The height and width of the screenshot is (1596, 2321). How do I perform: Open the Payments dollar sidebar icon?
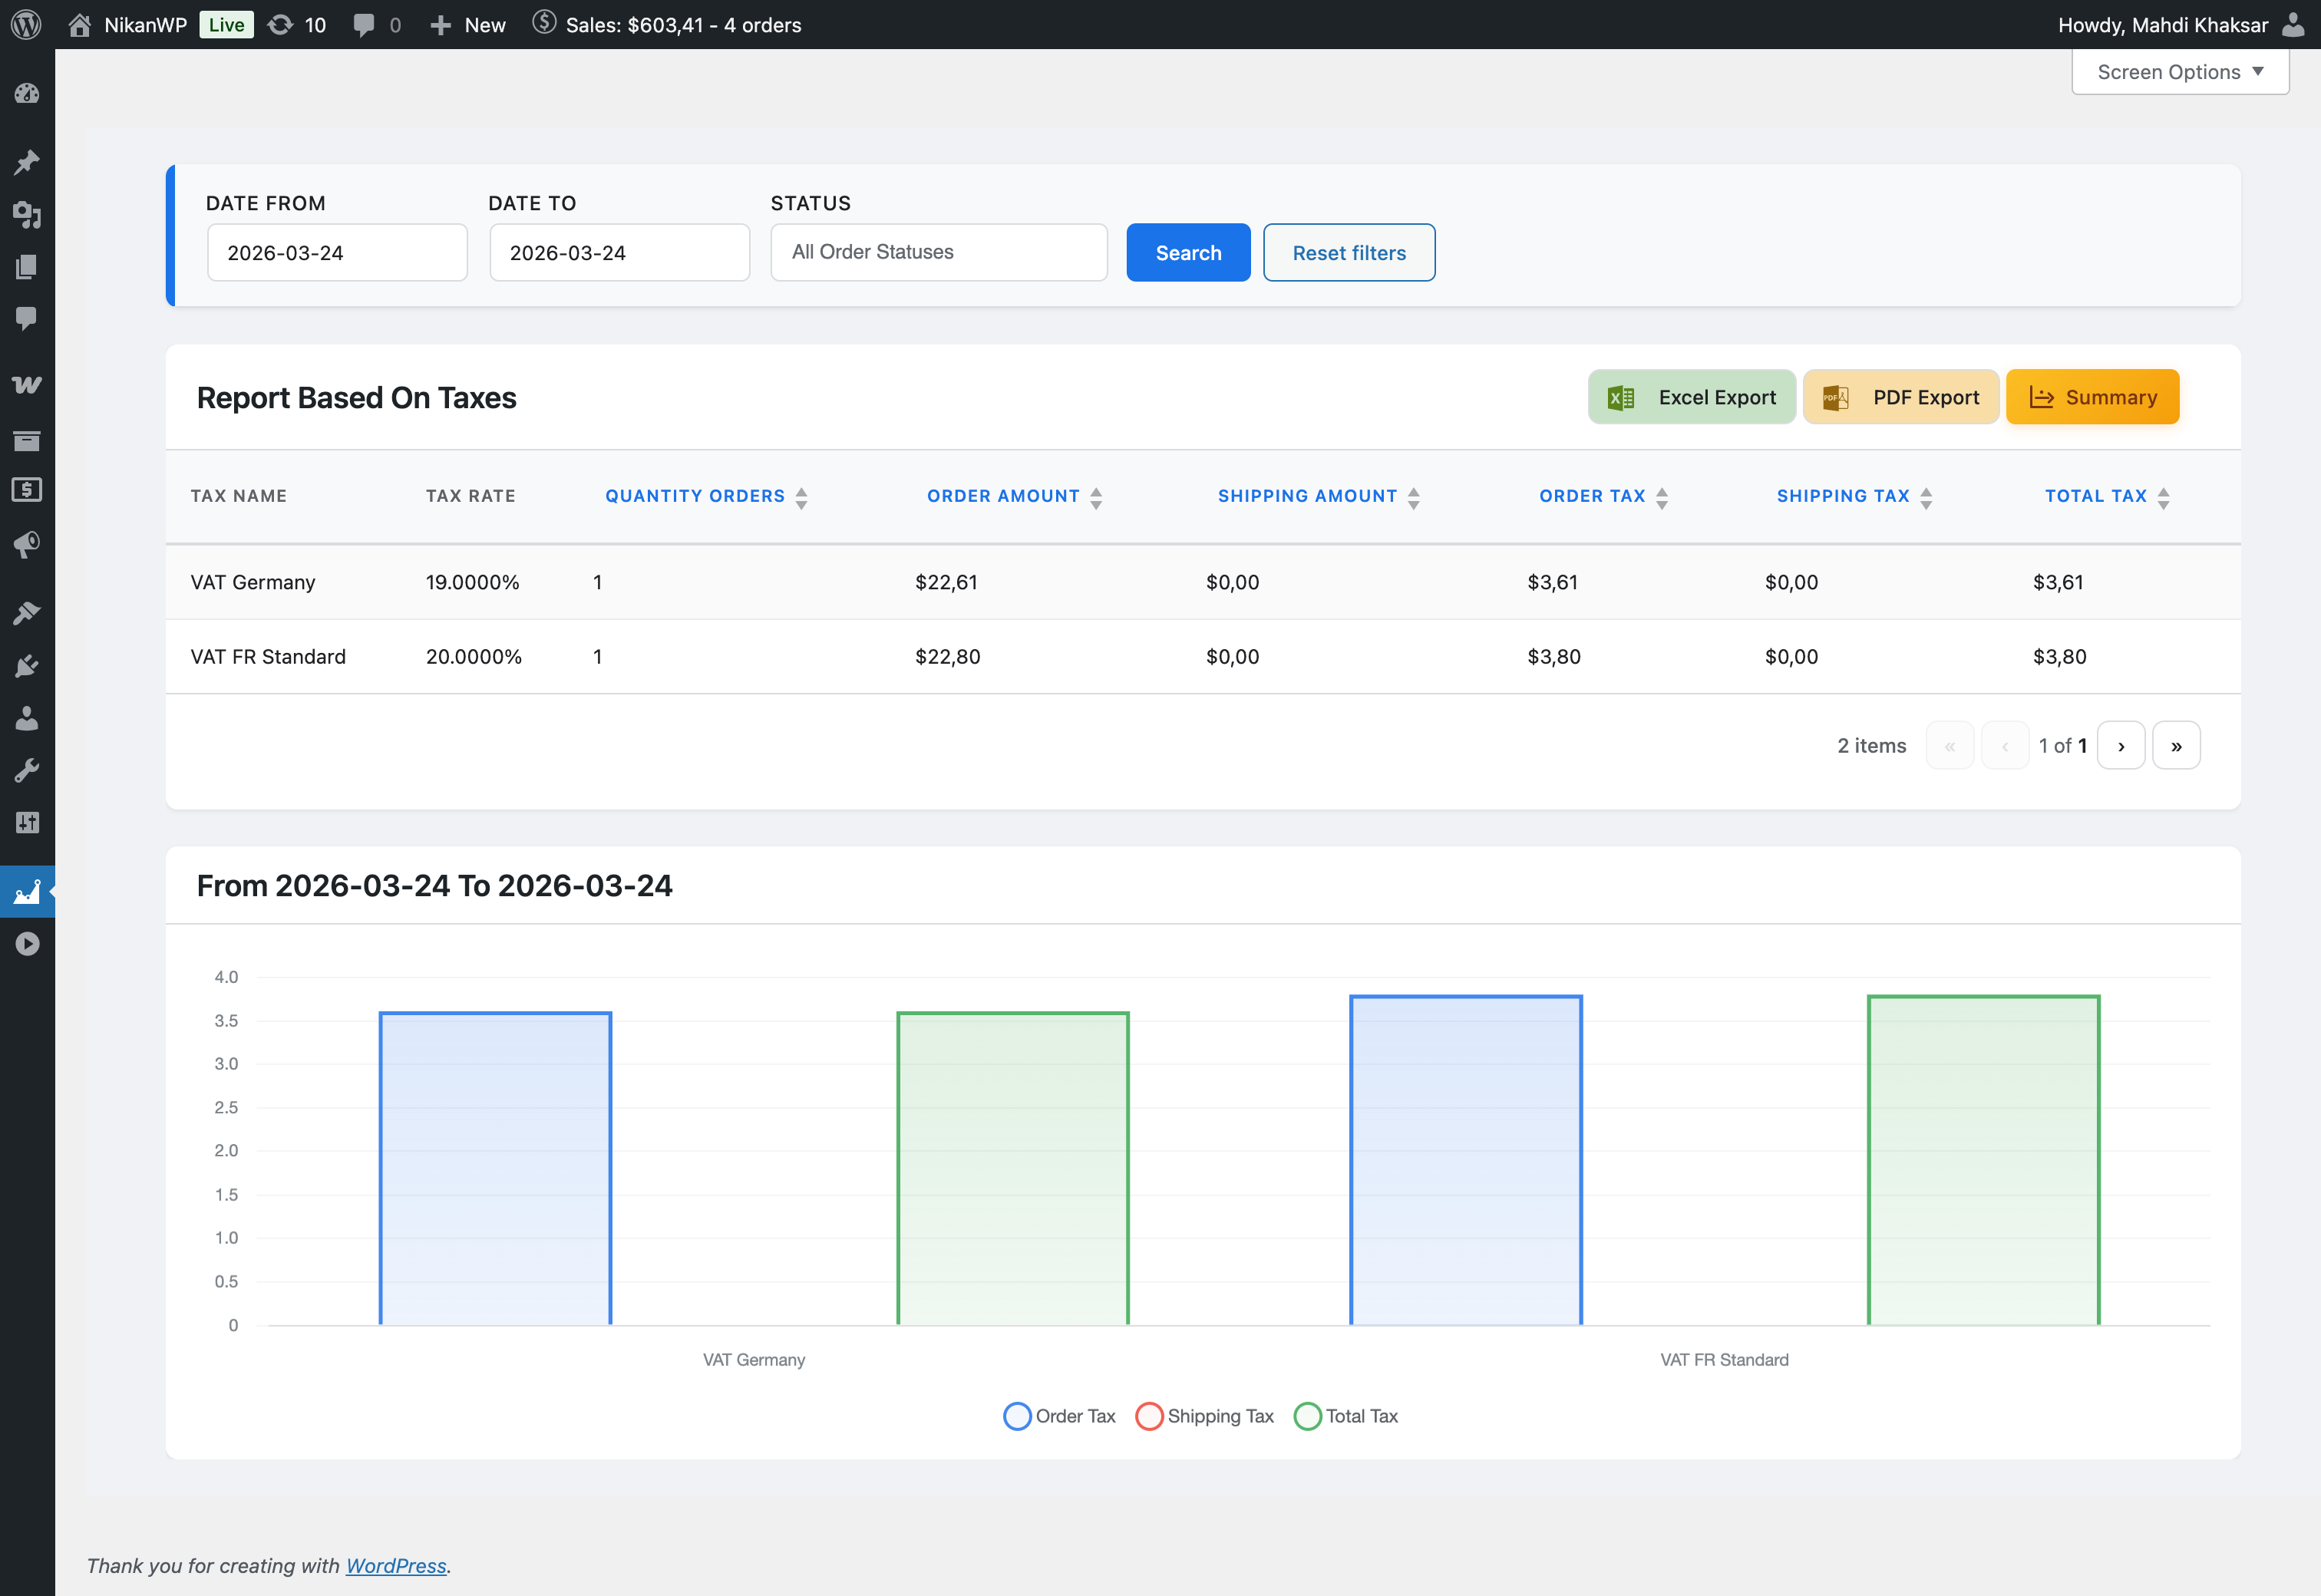(x=27, y=490)
